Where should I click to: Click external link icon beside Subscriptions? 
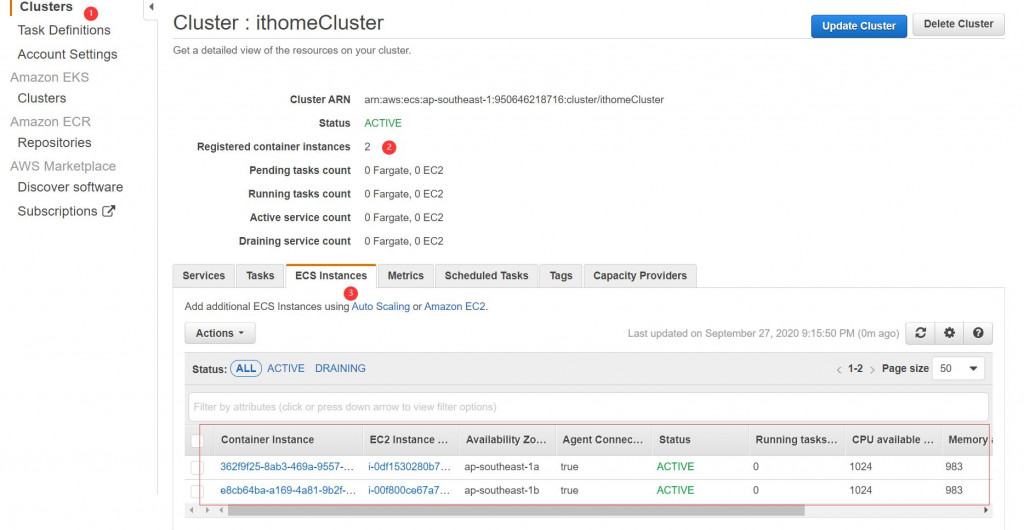[109, 211]
